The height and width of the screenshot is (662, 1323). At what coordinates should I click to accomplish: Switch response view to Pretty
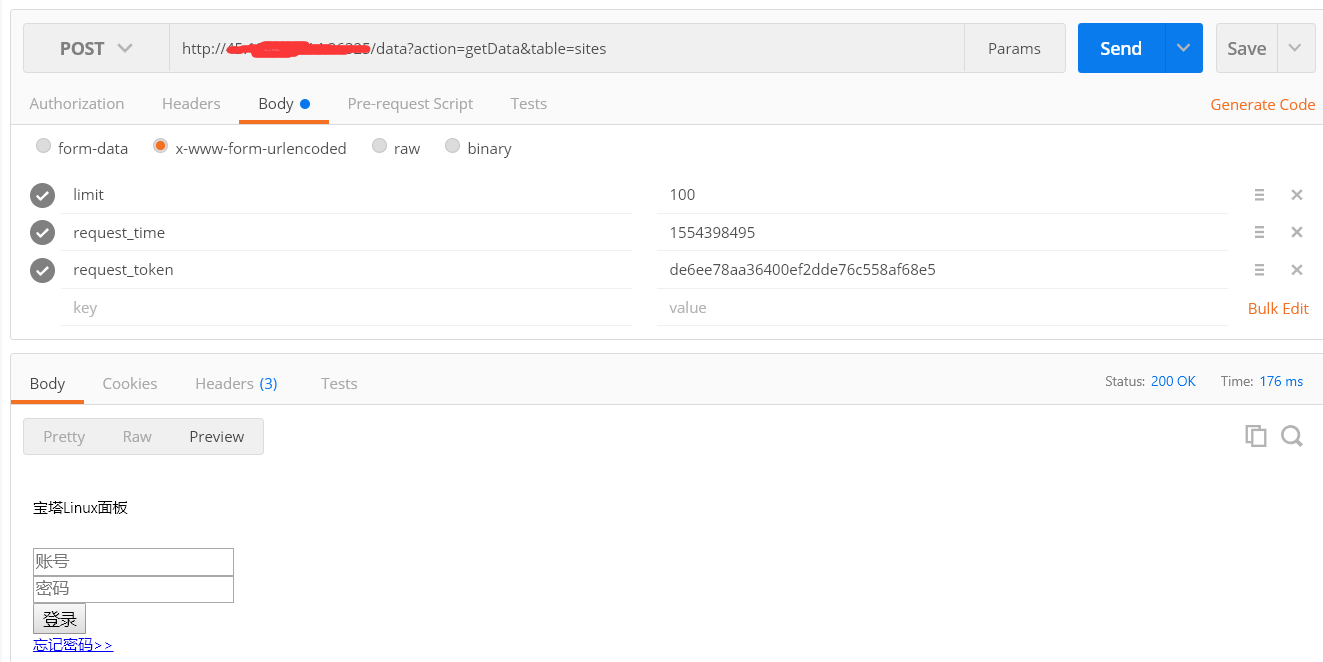tap(64, 436)
